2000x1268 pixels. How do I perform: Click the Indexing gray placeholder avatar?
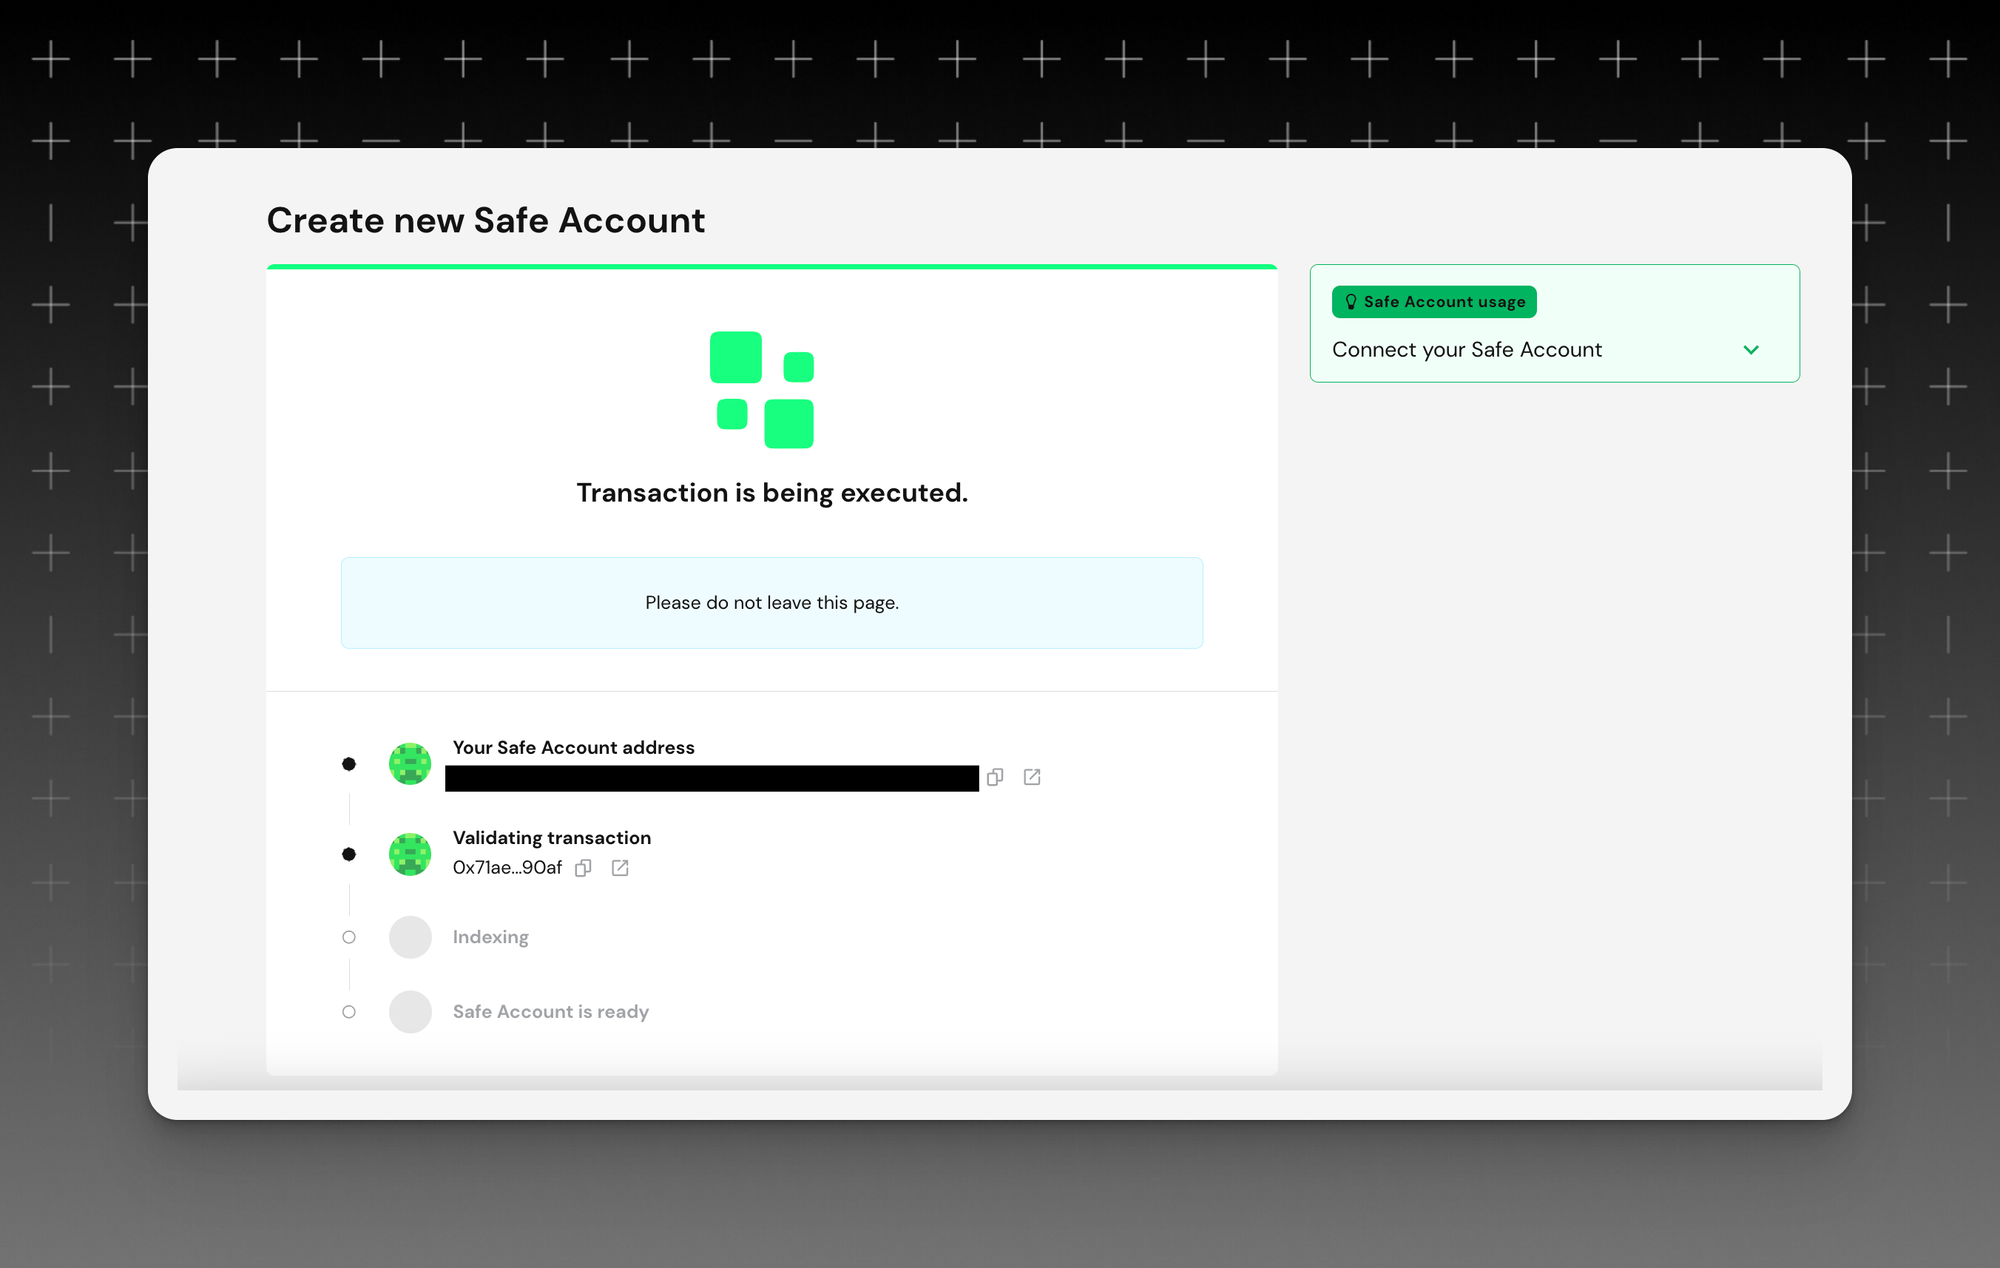click(410, 937)
